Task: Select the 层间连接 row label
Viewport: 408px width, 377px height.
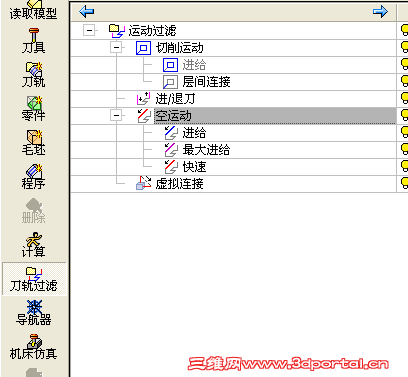Action: tap(207, 82)
